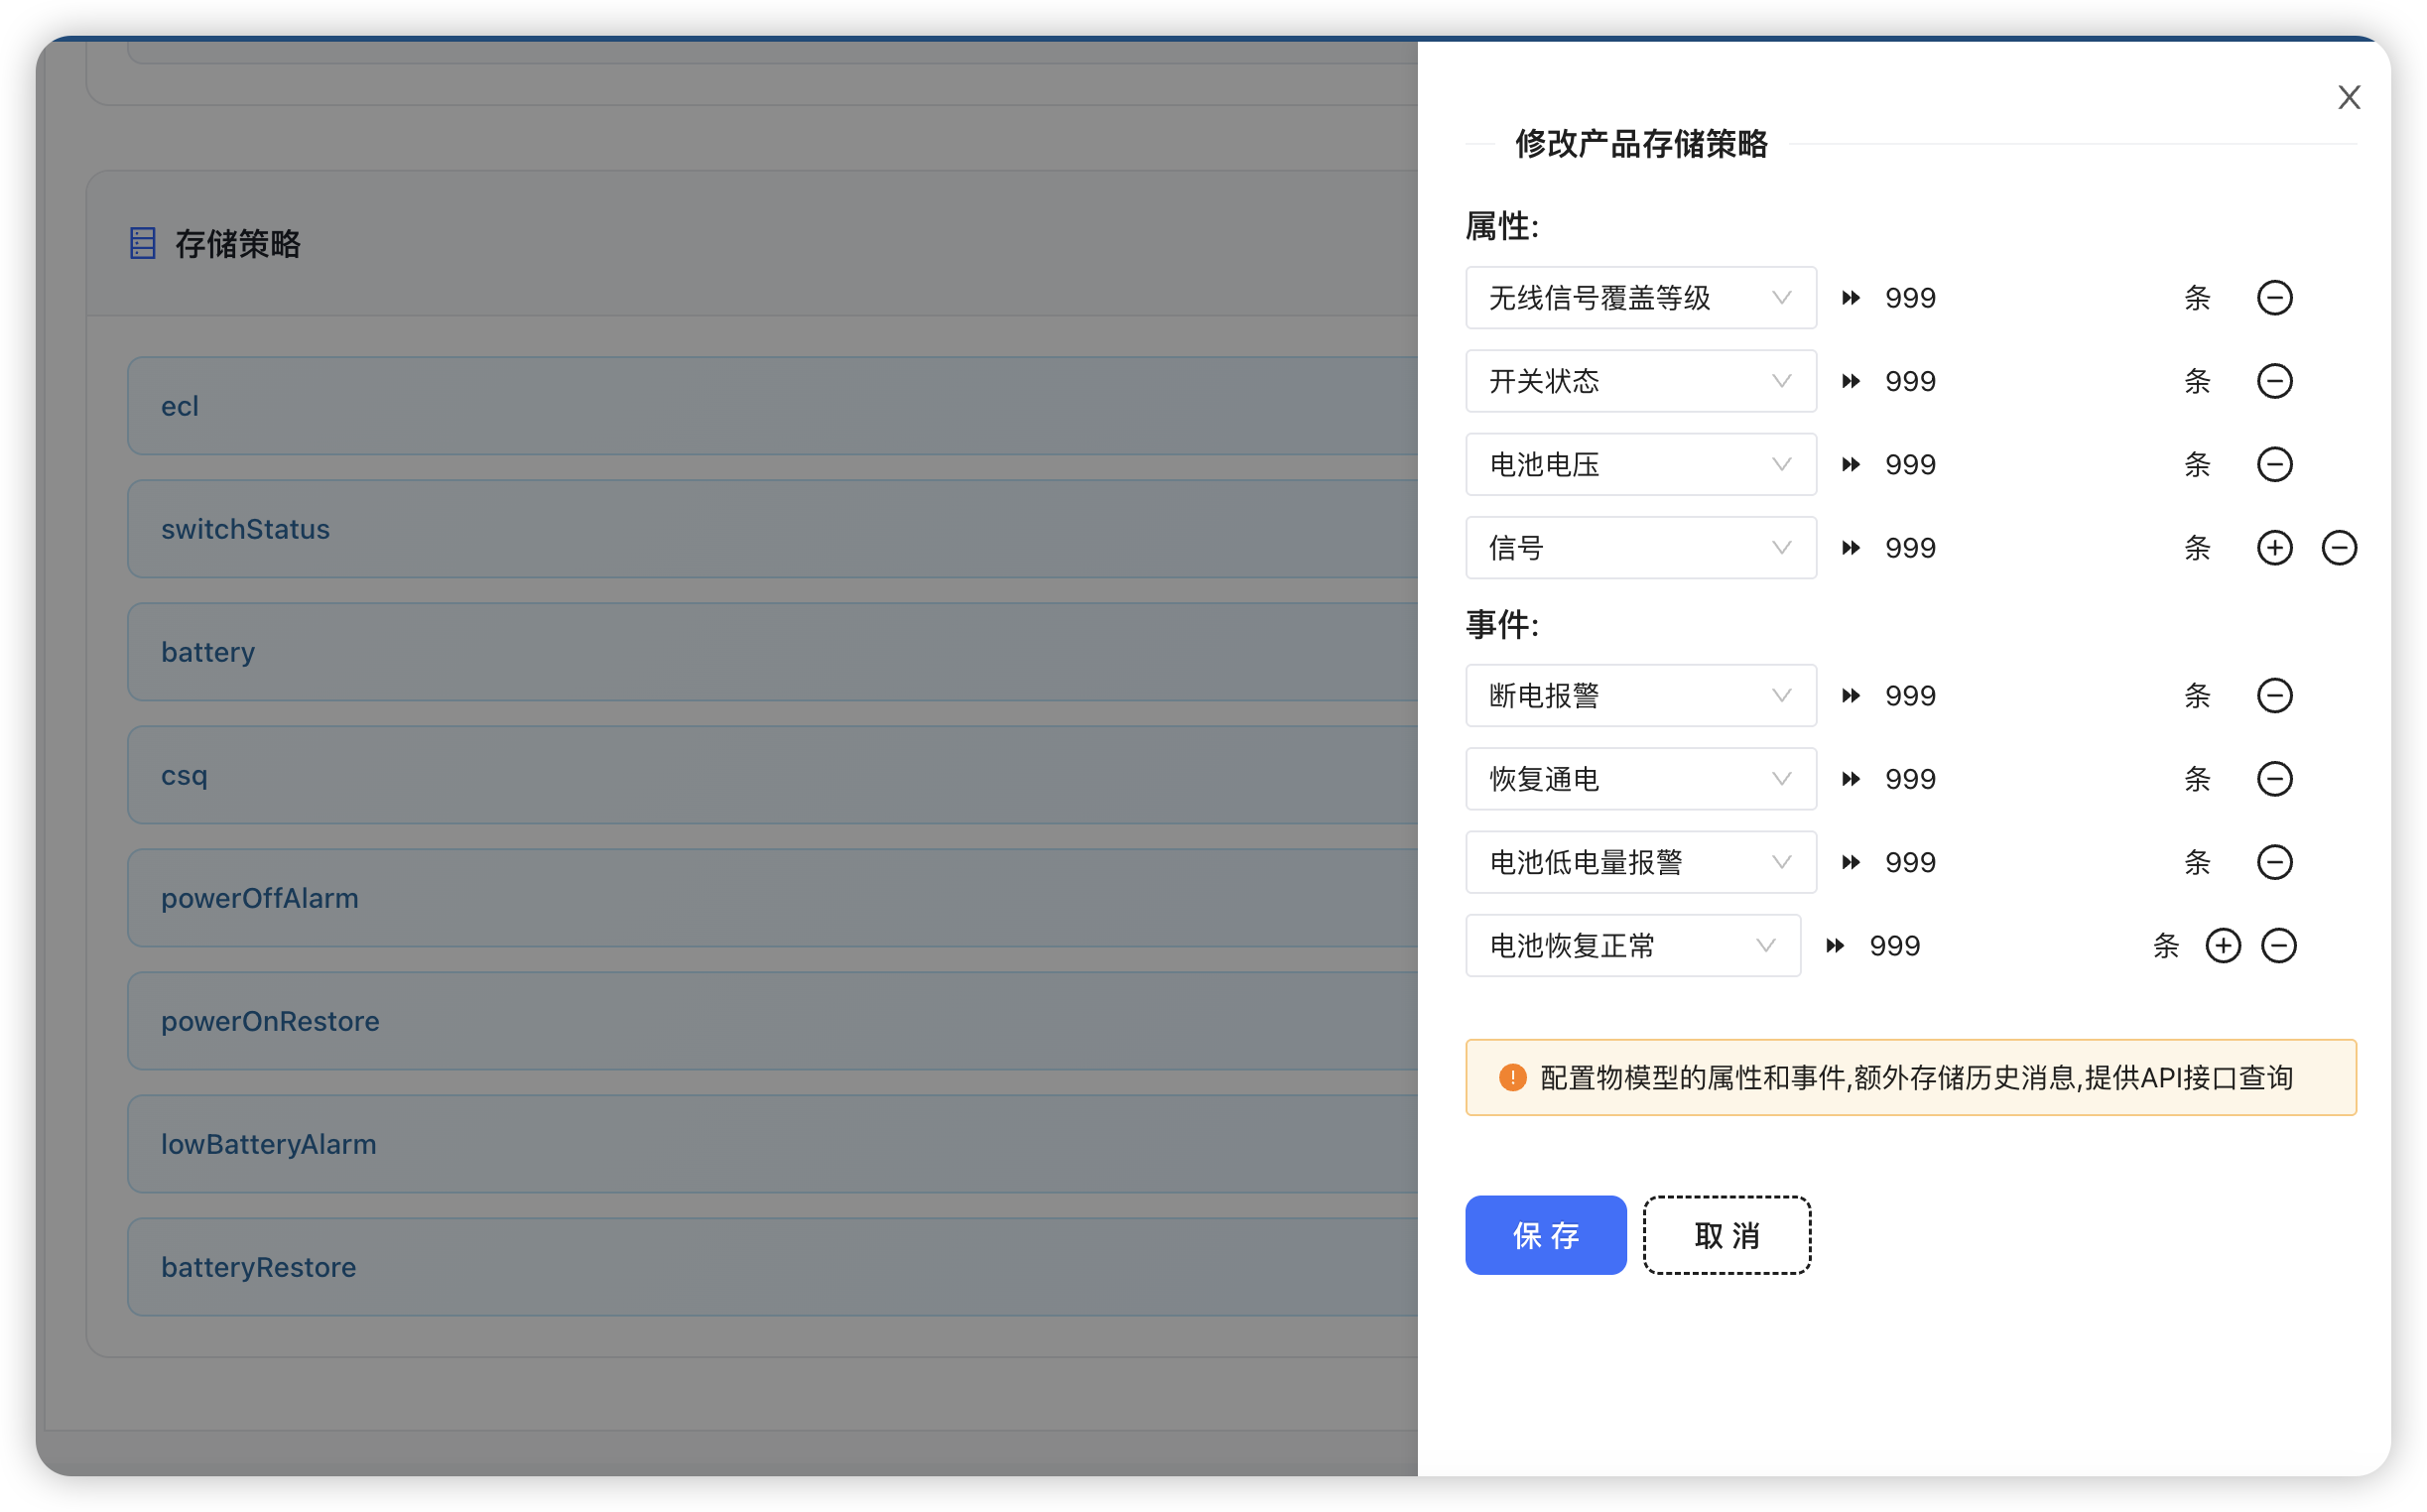Click the warning icon in the notice banner
The image size is (2427, 1512).
coord(1512,1077)
